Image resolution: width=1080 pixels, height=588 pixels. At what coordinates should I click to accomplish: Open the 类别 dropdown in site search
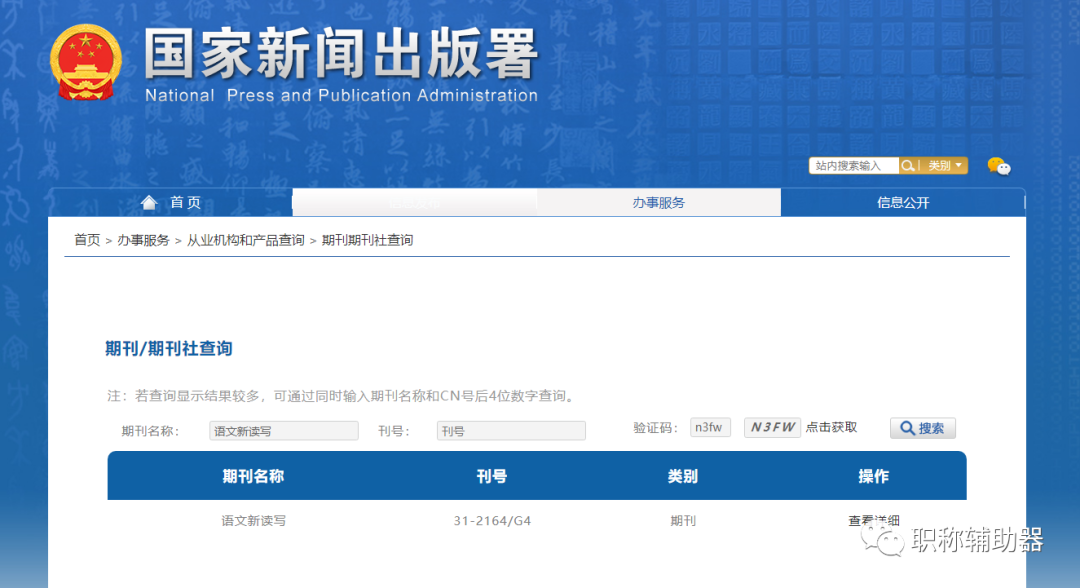[x=944, y=166]
